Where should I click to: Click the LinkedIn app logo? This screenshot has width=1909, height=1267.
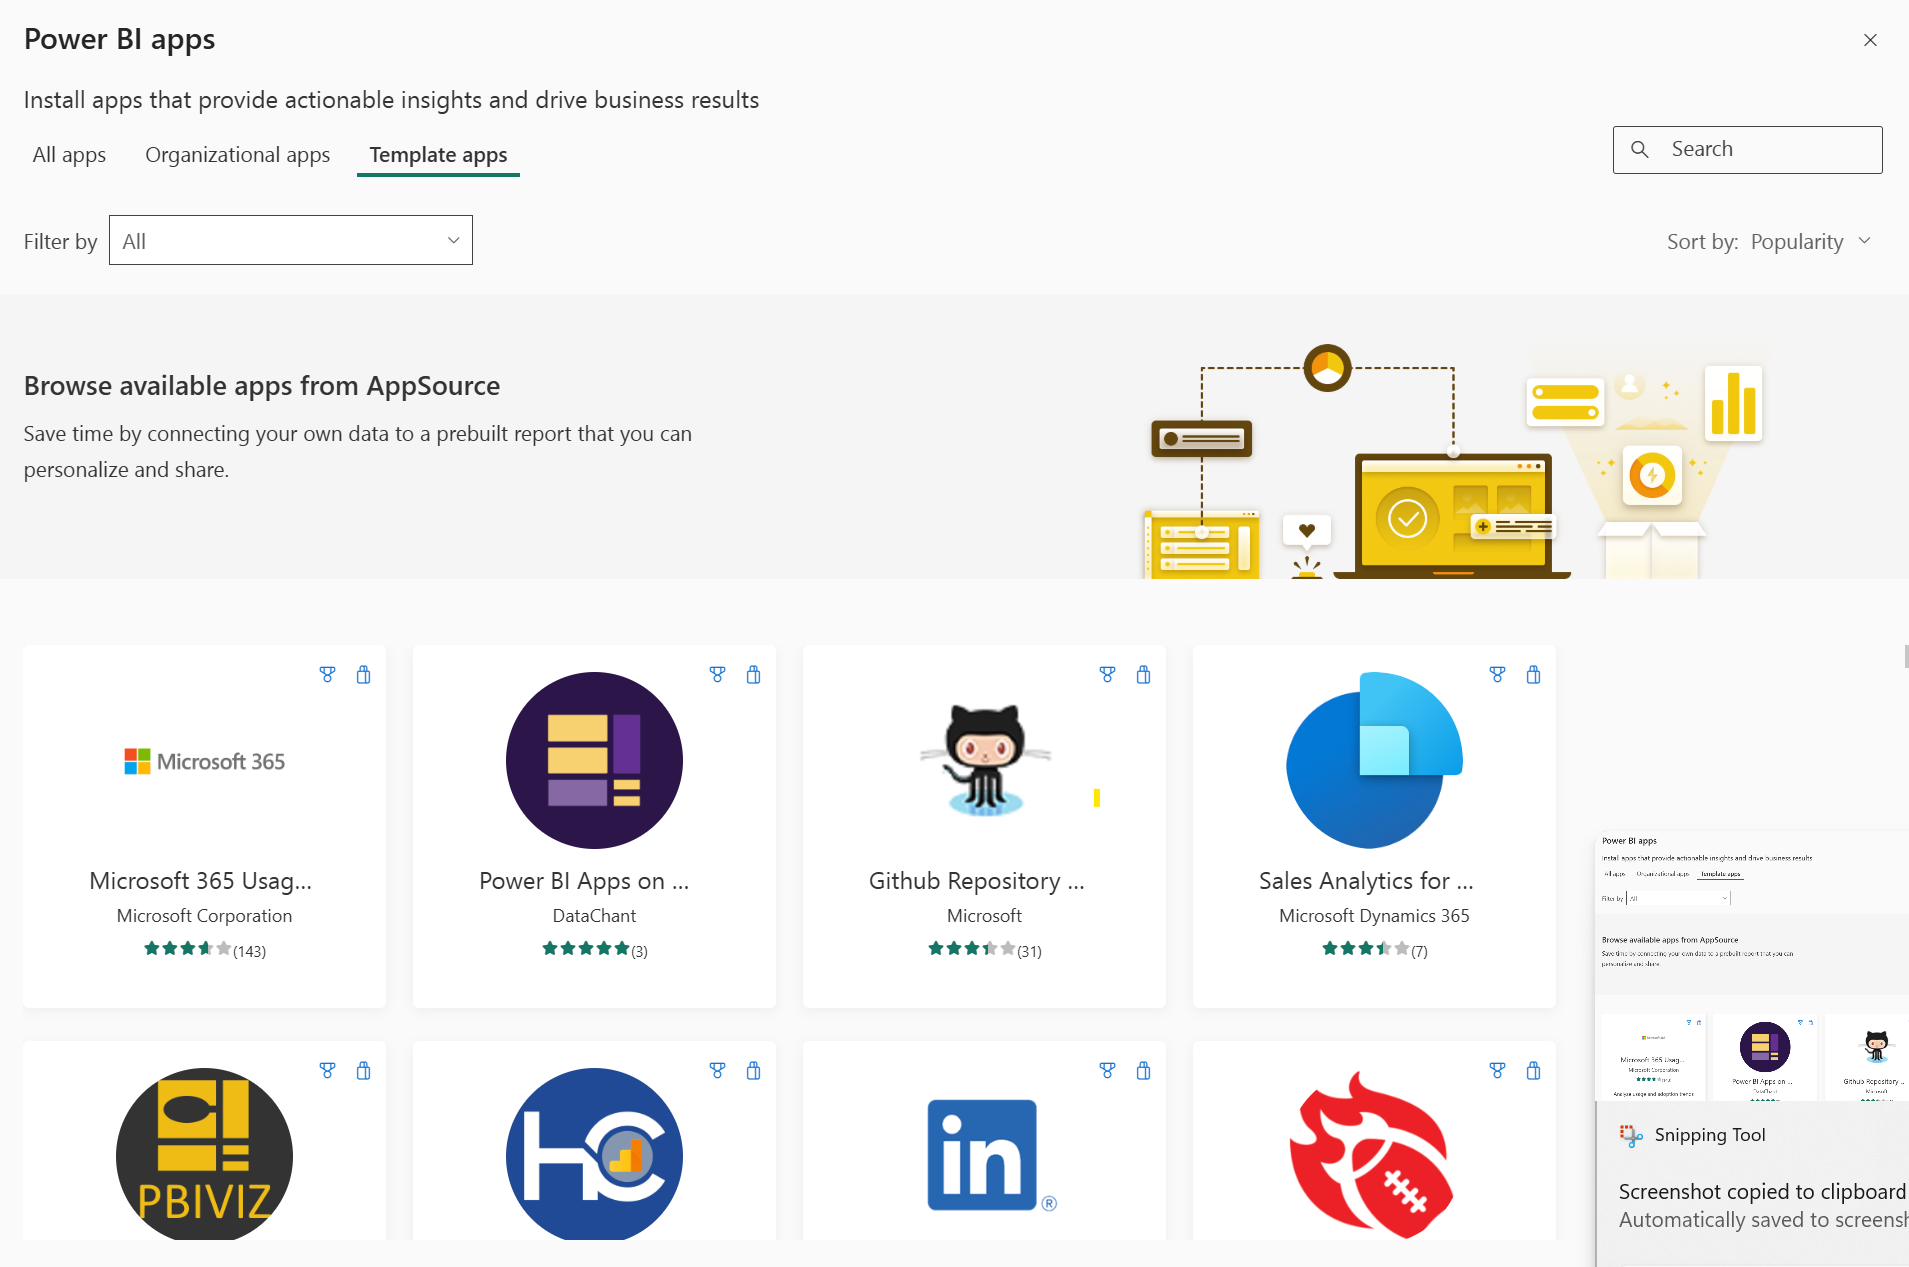tap(991, 1155)
